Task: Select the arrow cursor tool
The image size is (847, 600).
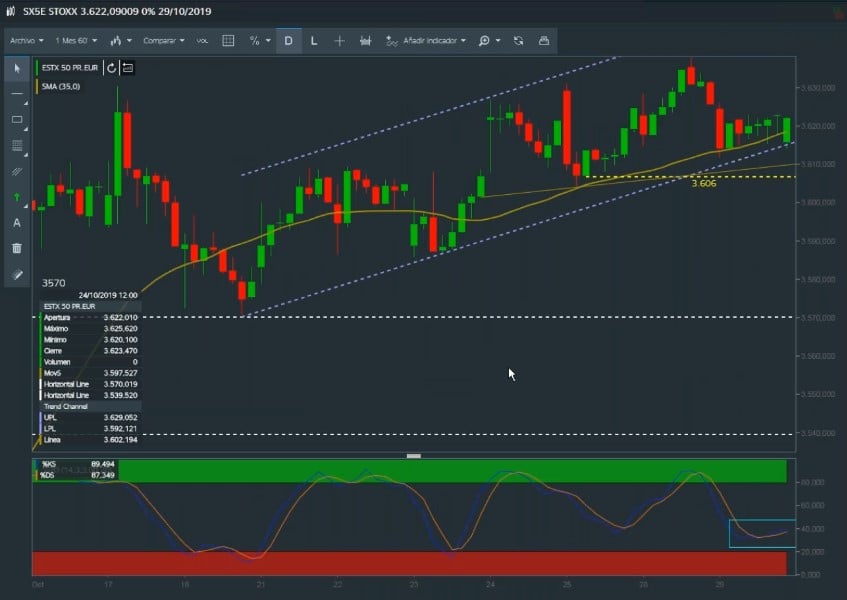Action: (17, 68)
